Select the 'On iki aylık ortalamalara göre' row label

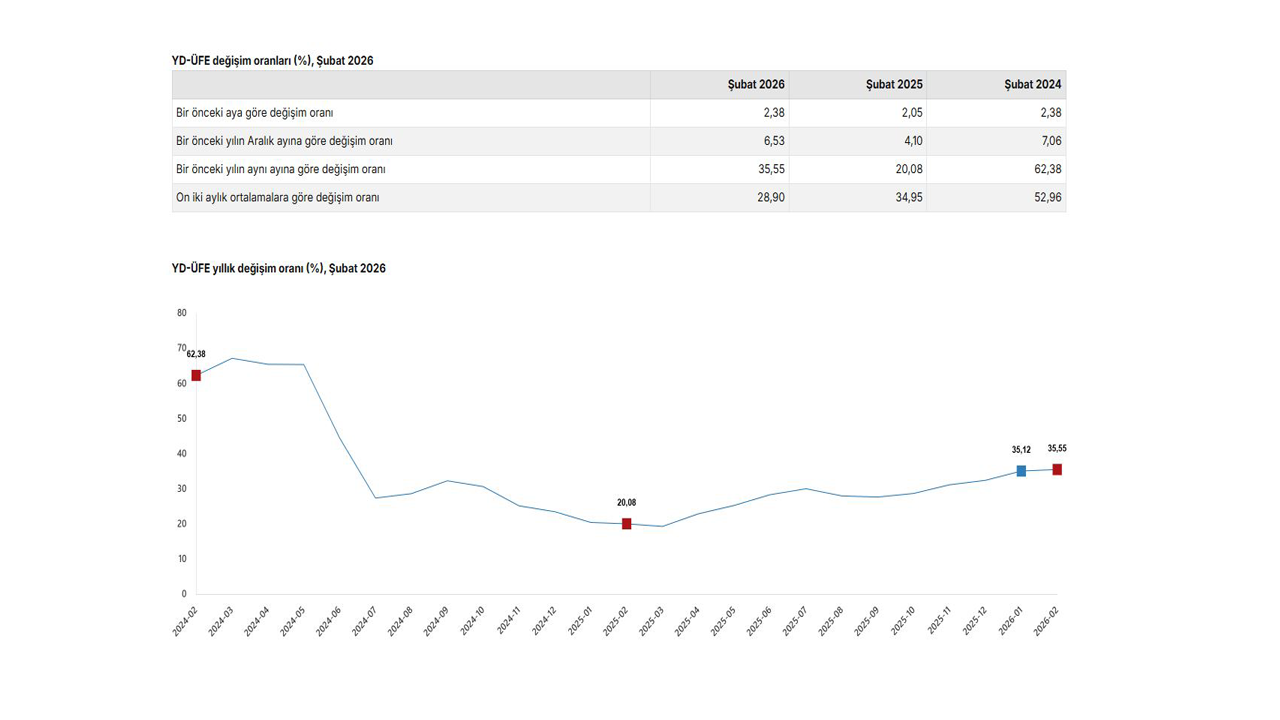[278, 198]
